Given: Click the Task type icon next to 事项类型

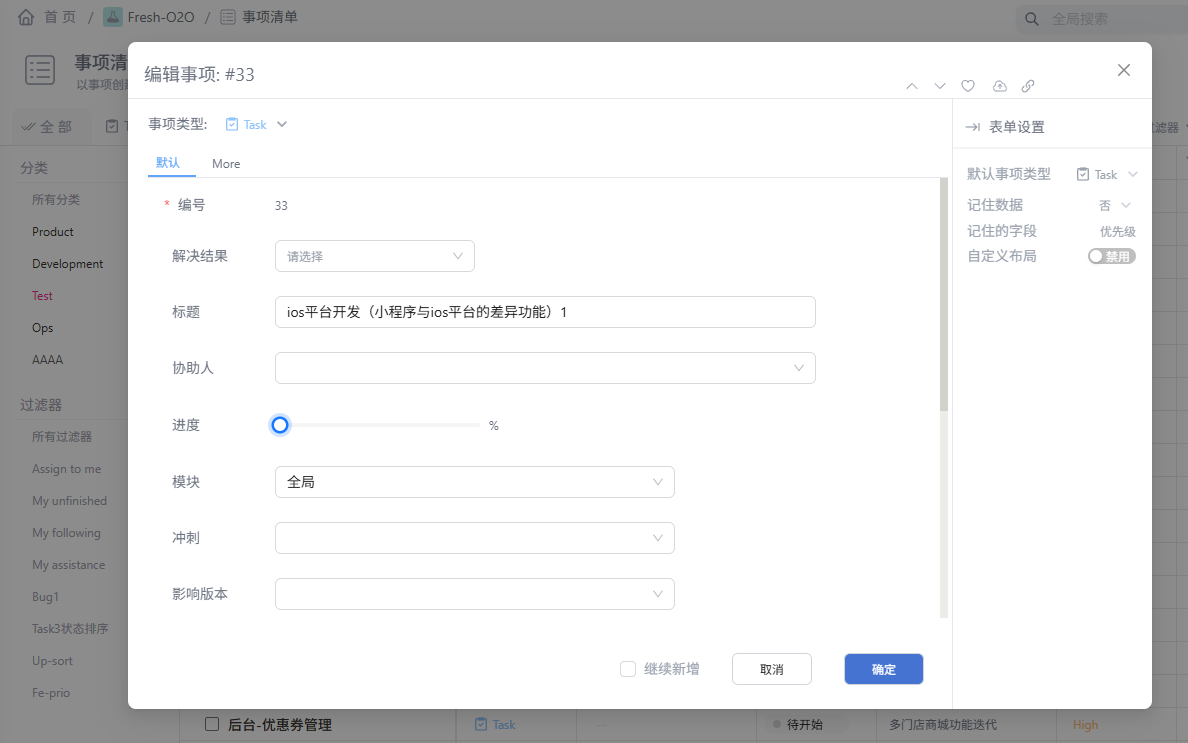Looking at the screenshot, I should point(232,124).
